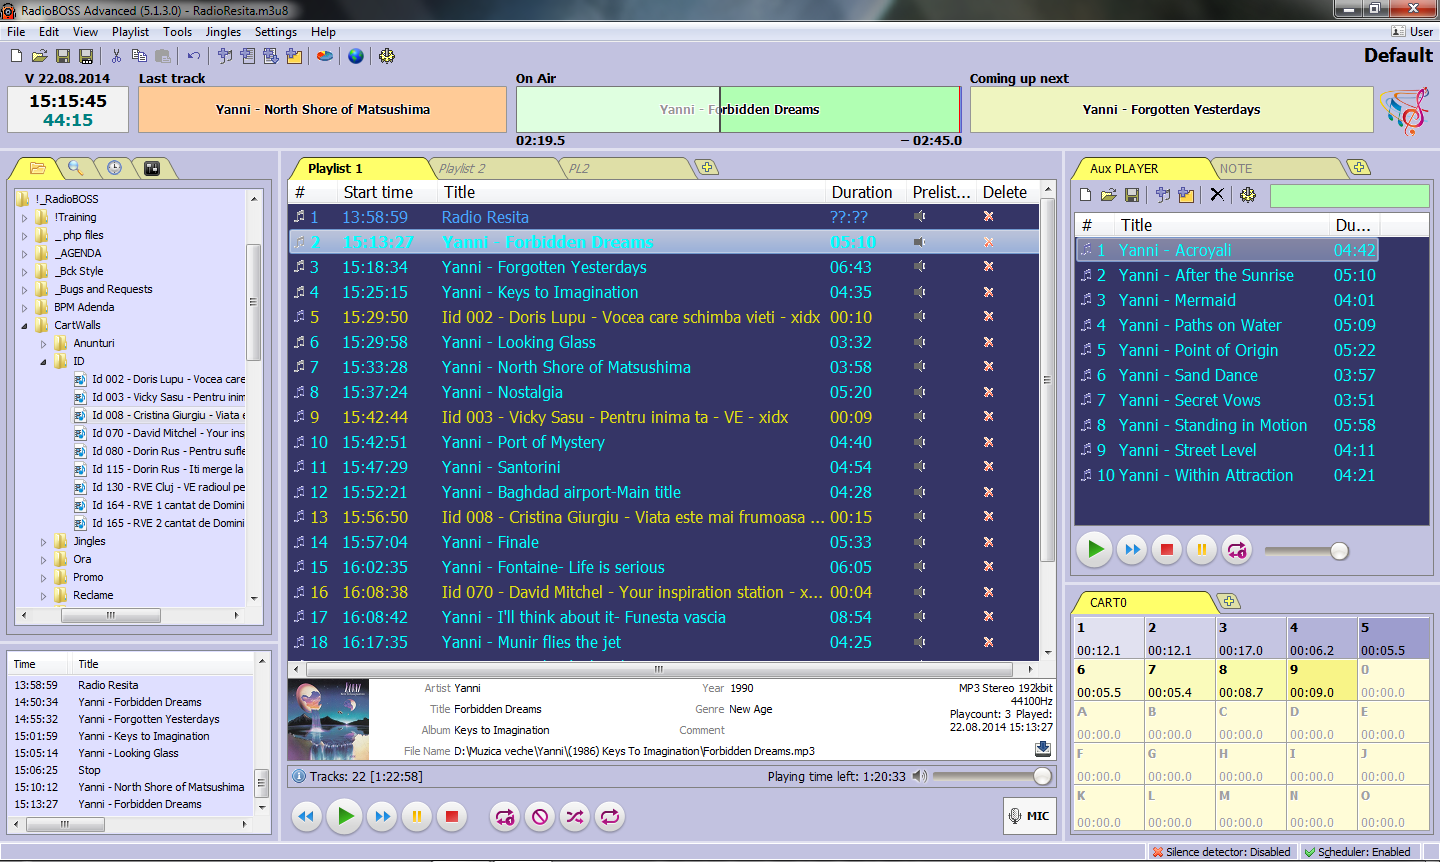Image resolution: width=1440 pixels, height=862 pixels.
Task: Open playlist file from main toolbar
Action: [40, 56]
